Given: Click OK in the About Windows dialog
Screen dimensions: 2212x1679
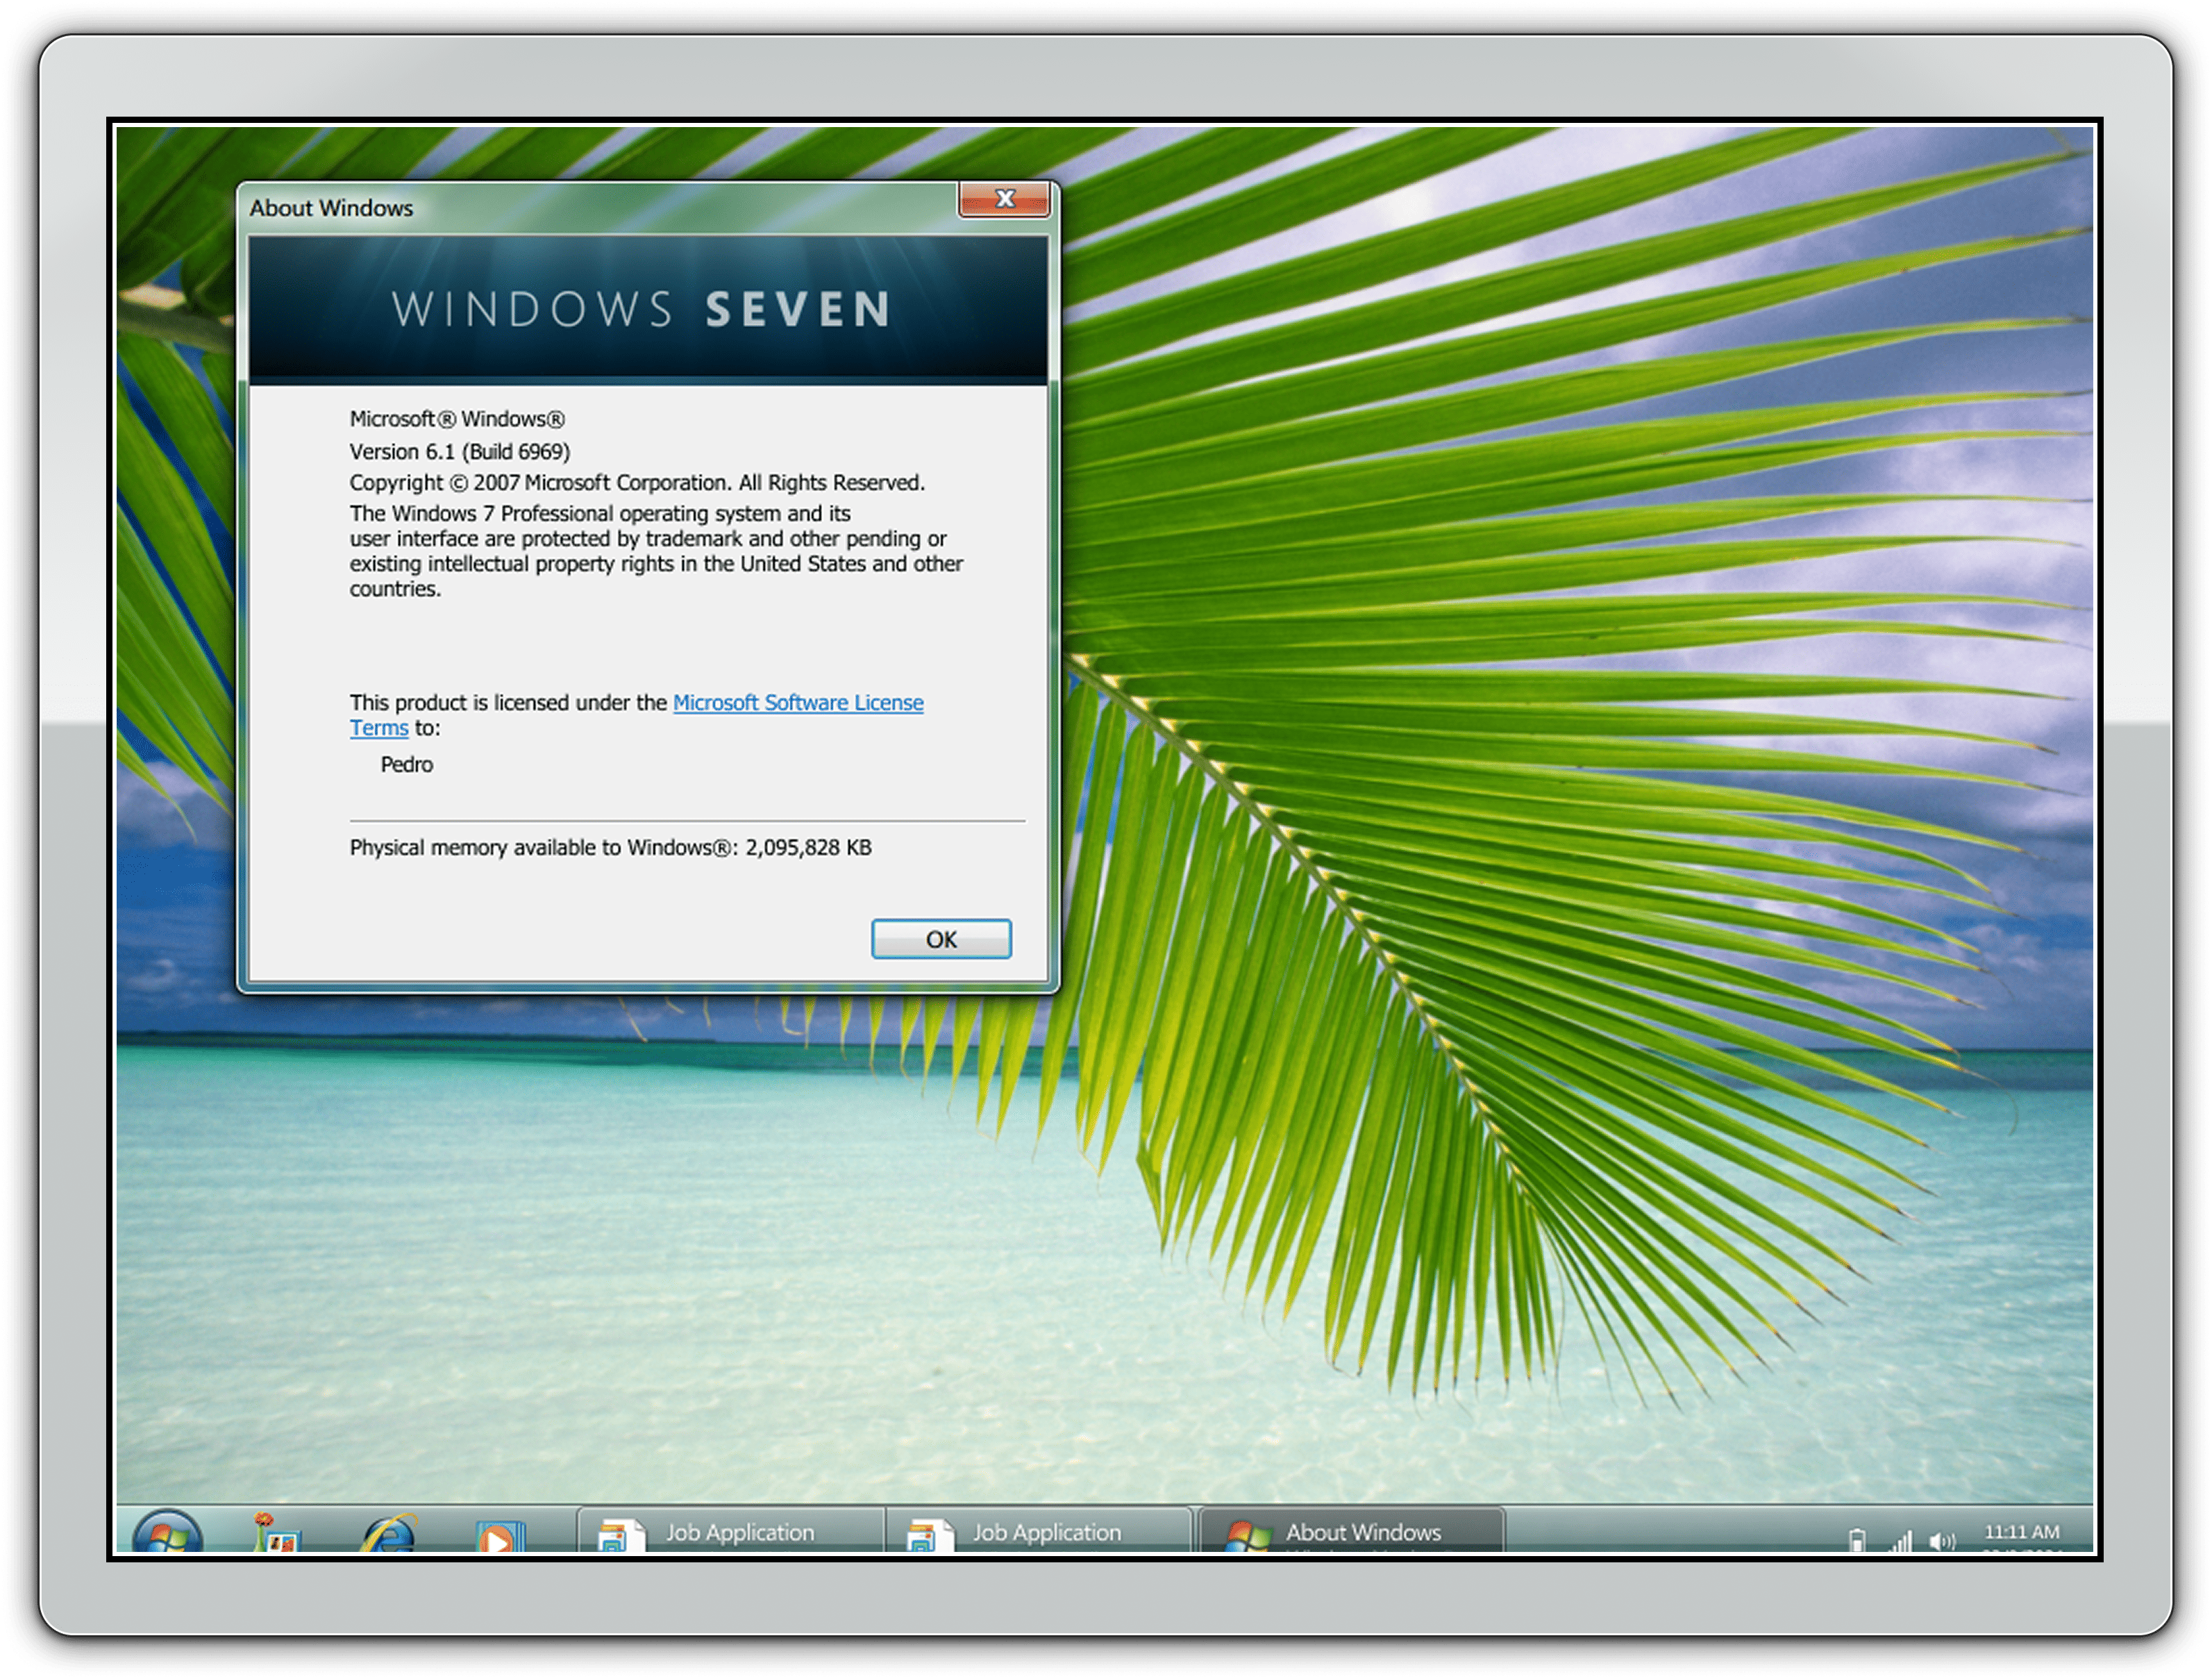Looking at the screenshot, I should (x=941, y=939).
